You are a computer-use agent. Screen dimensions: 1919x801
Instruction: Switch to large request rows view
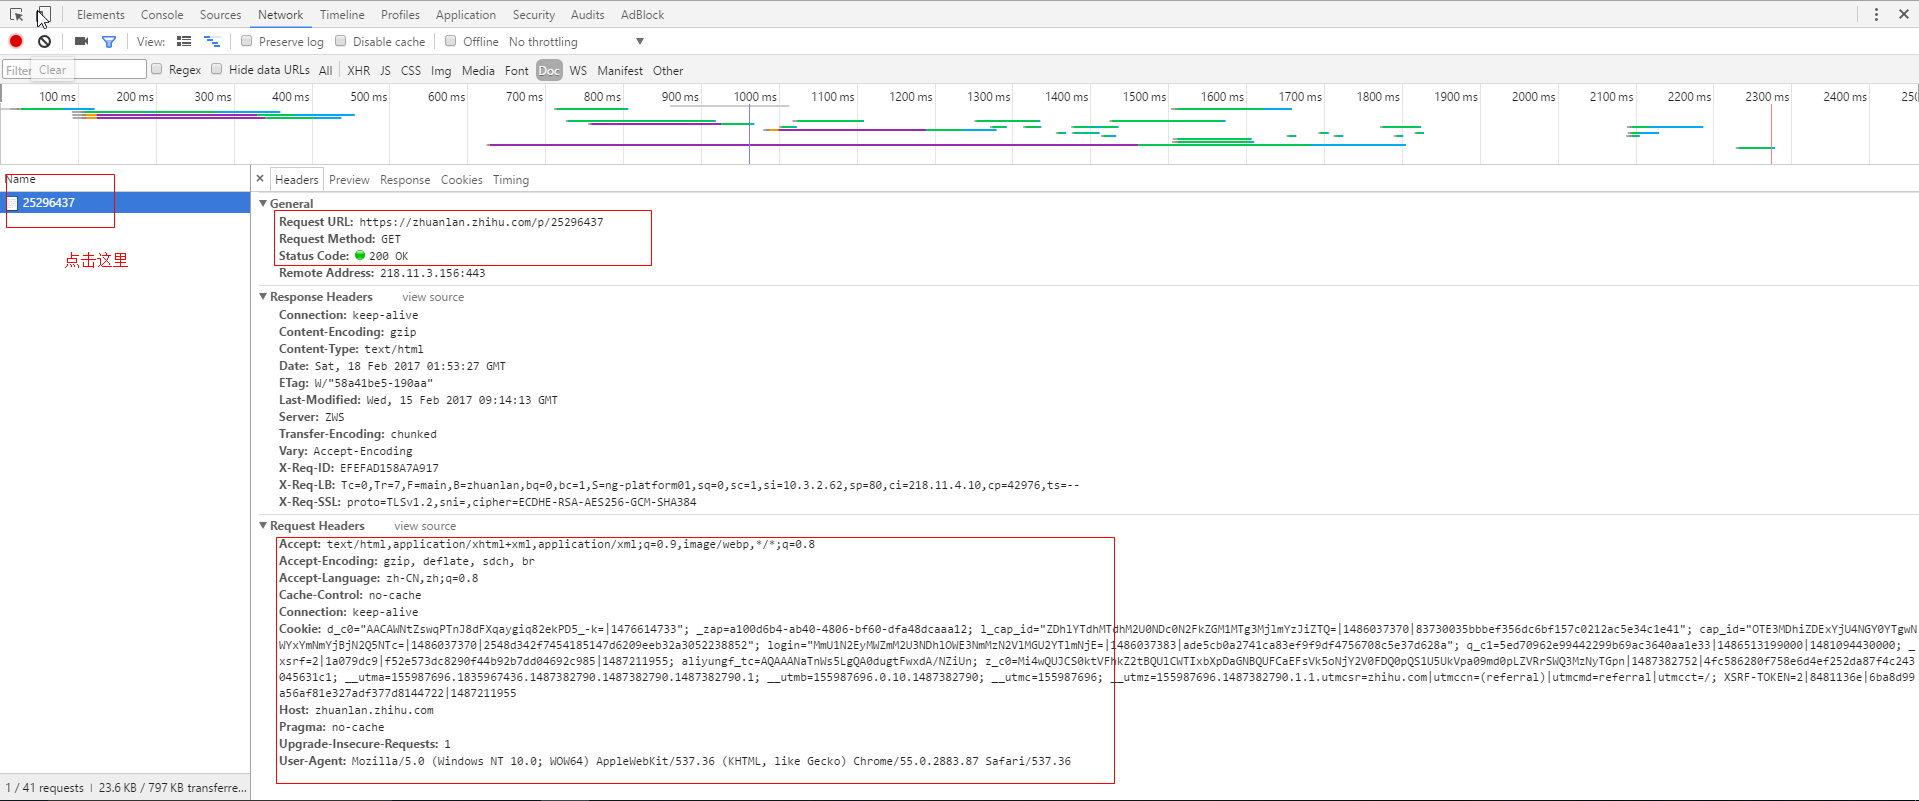(184, 41)
